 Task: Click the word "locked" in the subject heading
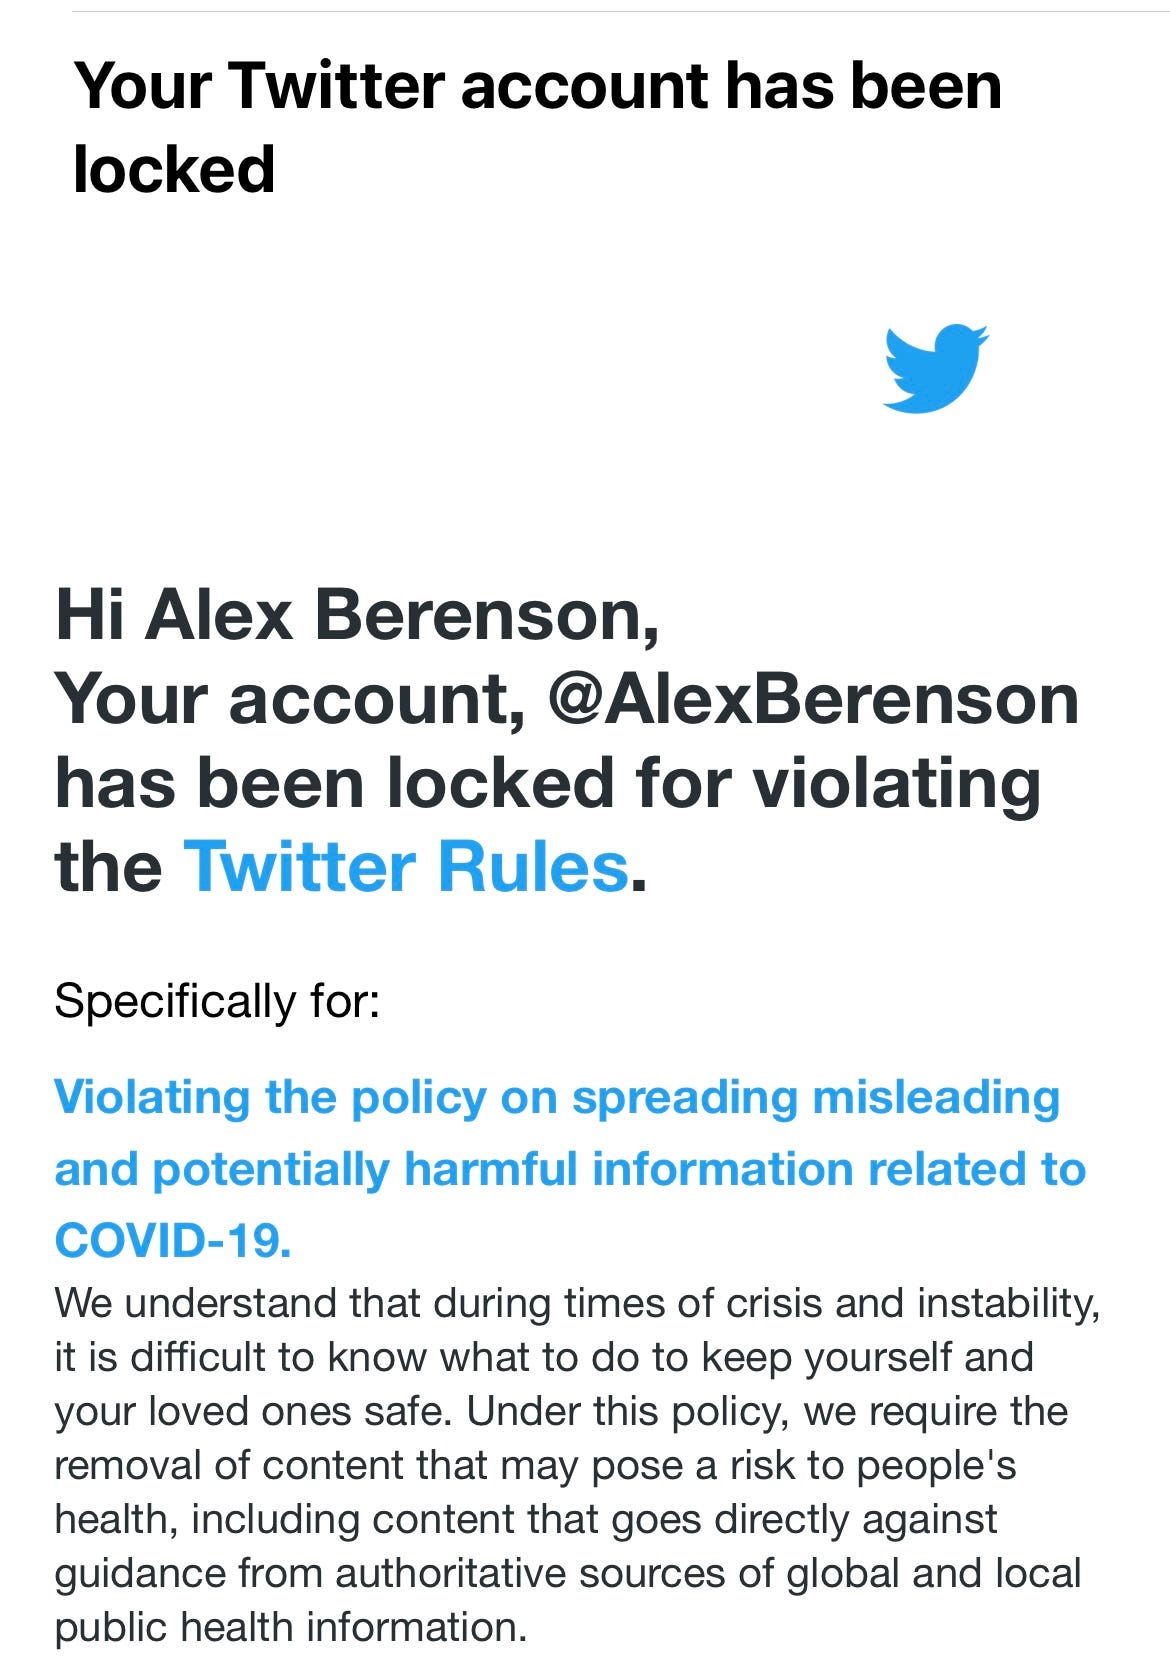click(174, 169)
